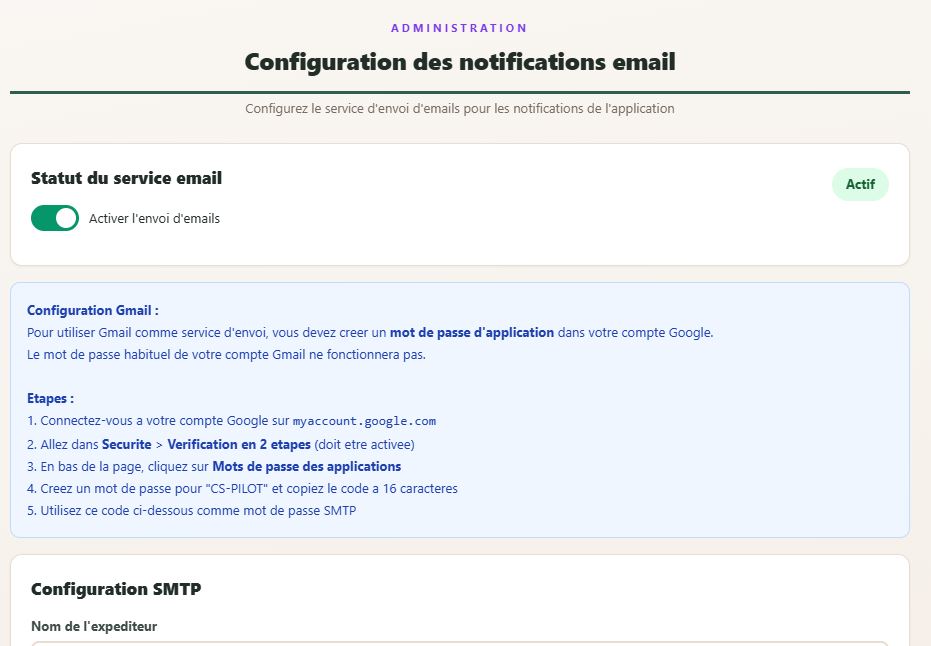
Task: Click step 4 mentioning "CS-PILOT"
Action: click(x=242, y=488)
